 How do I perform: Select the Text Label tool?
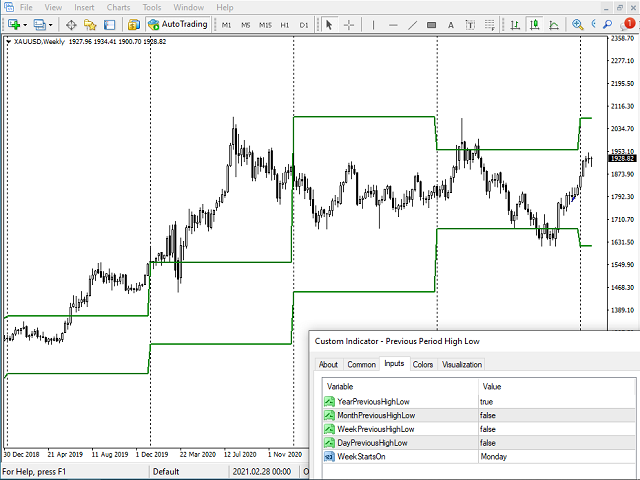tap(470, 25)
